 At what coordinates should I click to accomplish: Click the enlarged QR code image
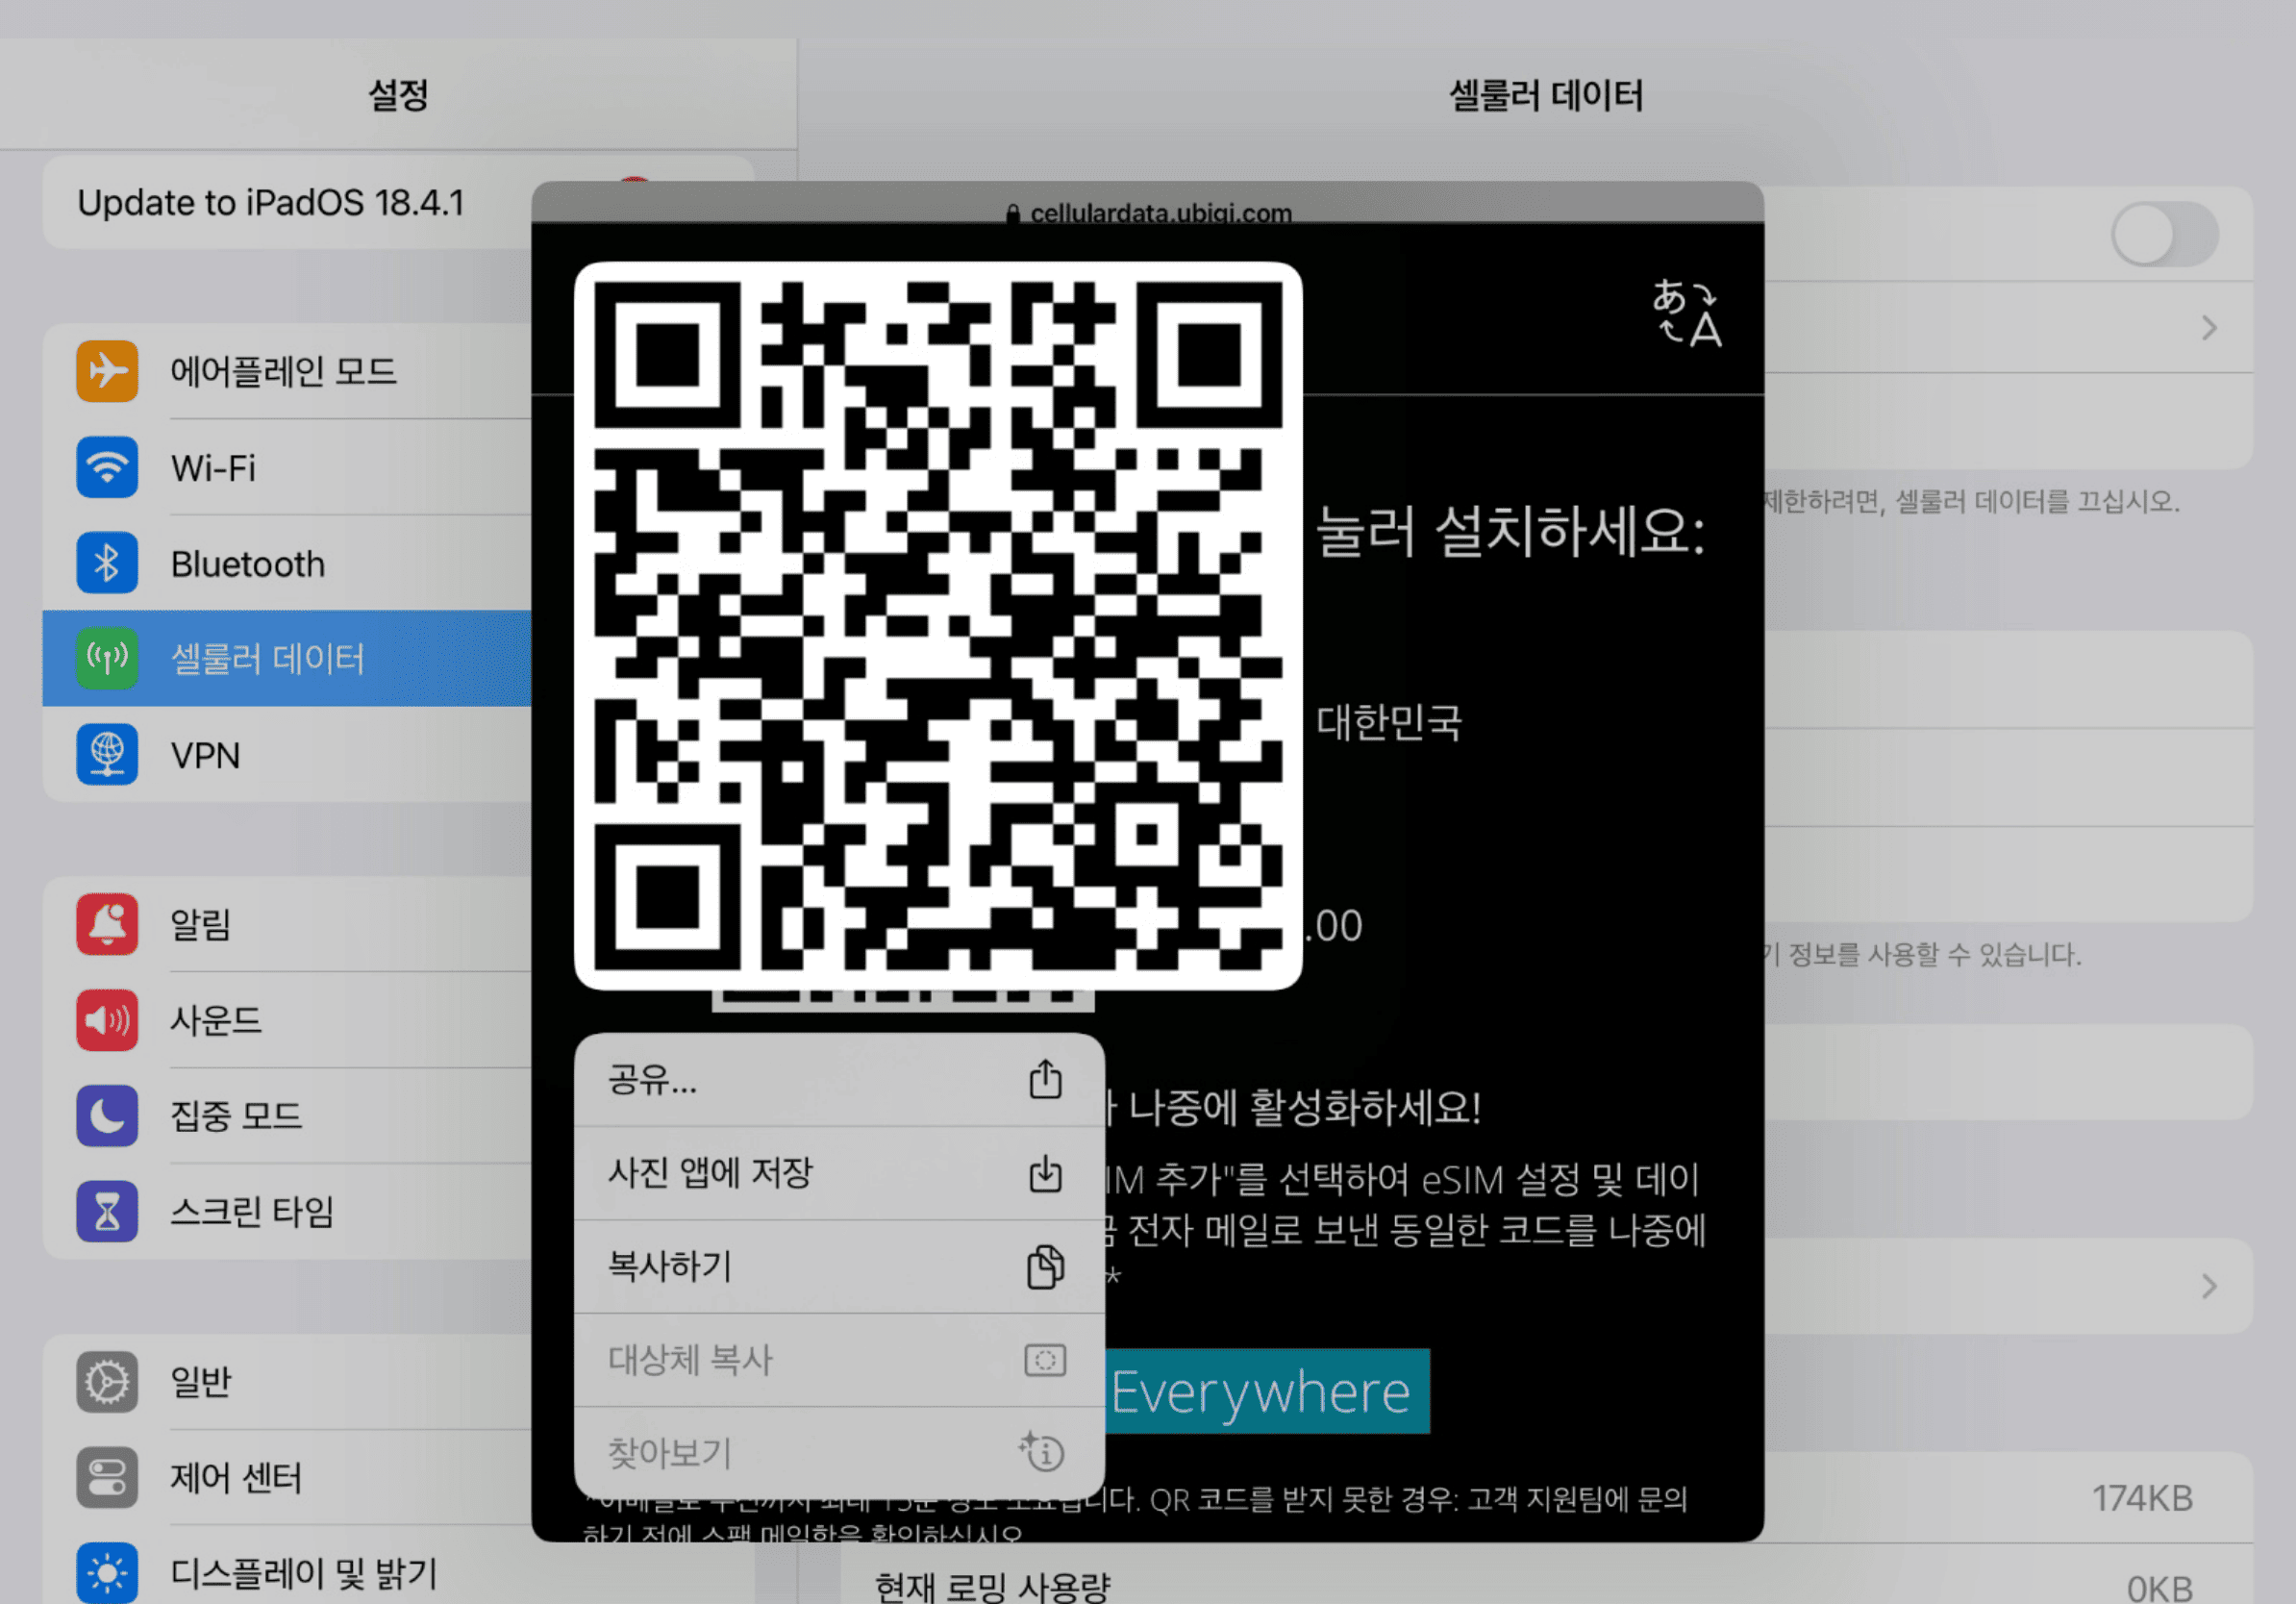coord(938,626)
